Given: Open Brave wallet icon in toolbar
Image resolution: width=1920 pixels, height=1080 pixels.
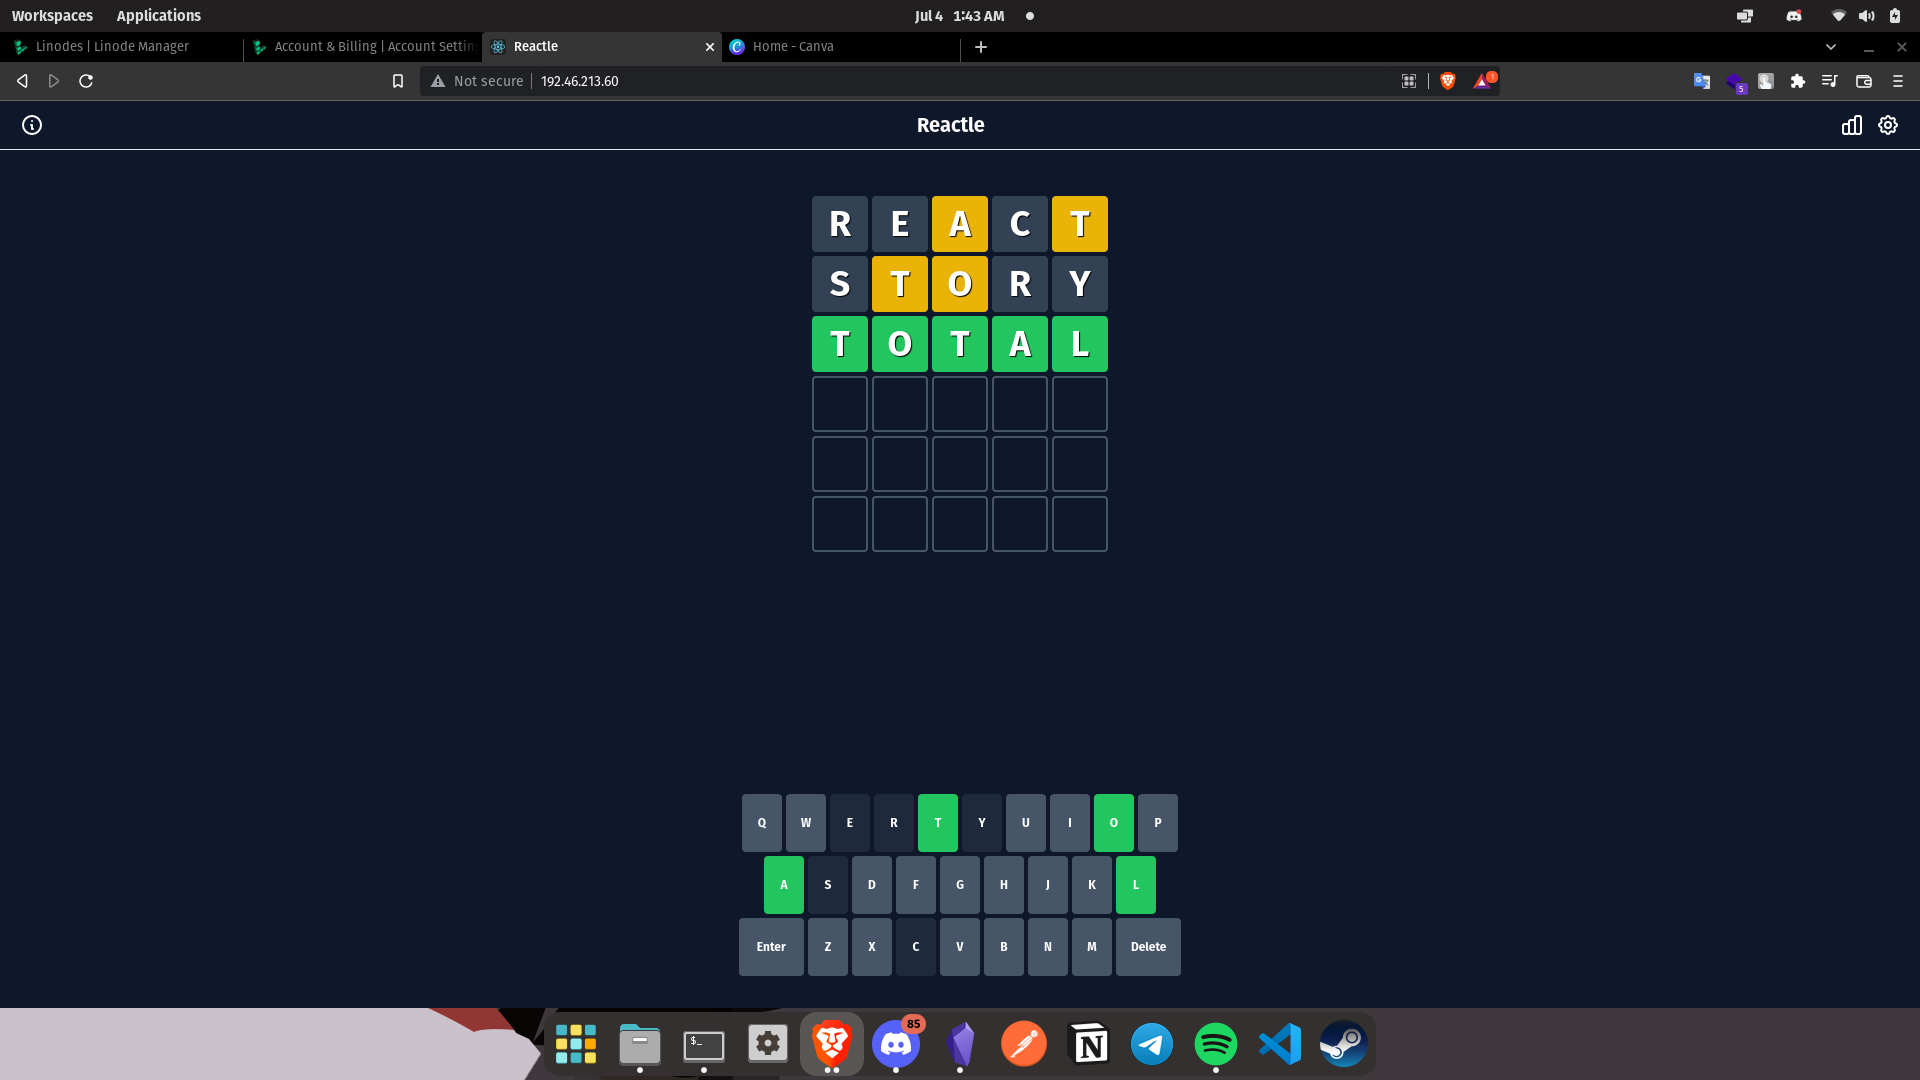Looking at the screenshot, I should click(1864, 81).
